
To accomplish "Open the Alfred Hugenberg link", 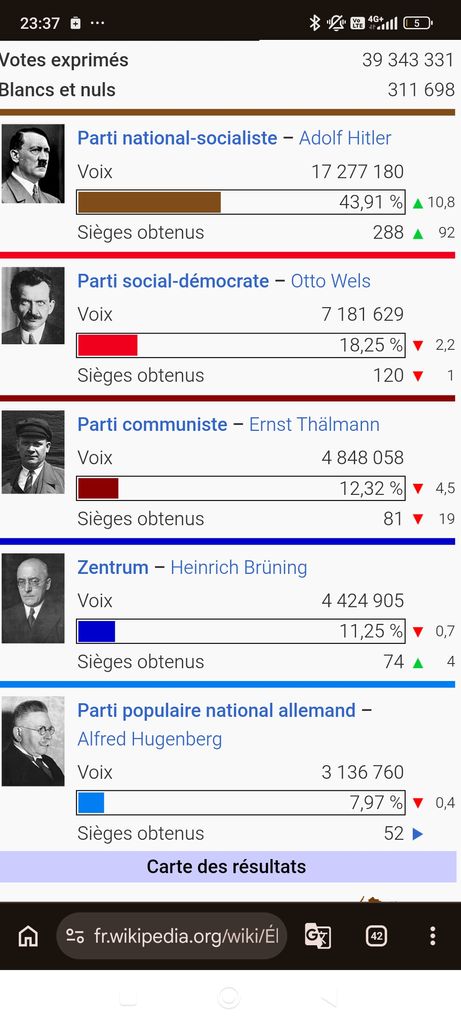I will pyautogui.click(x=150, y=739).
